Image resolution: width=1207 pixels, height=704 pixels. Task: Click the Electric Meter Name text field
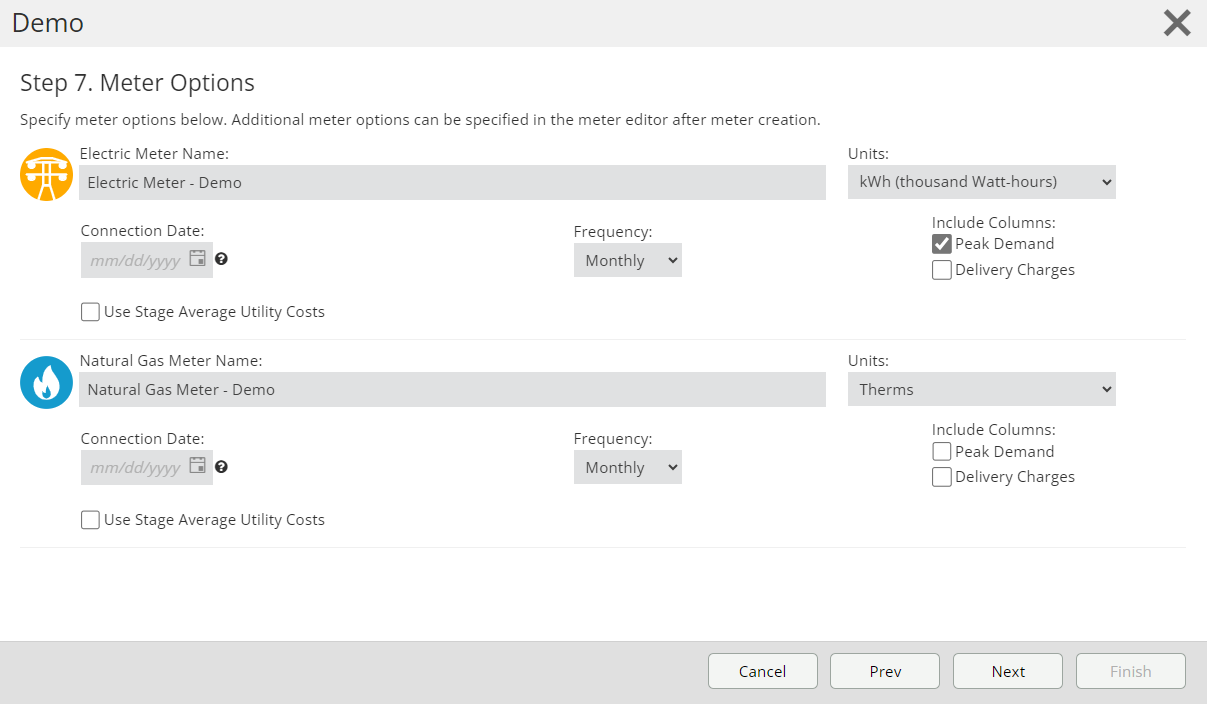pyautogui.click(x=452, y=183)
